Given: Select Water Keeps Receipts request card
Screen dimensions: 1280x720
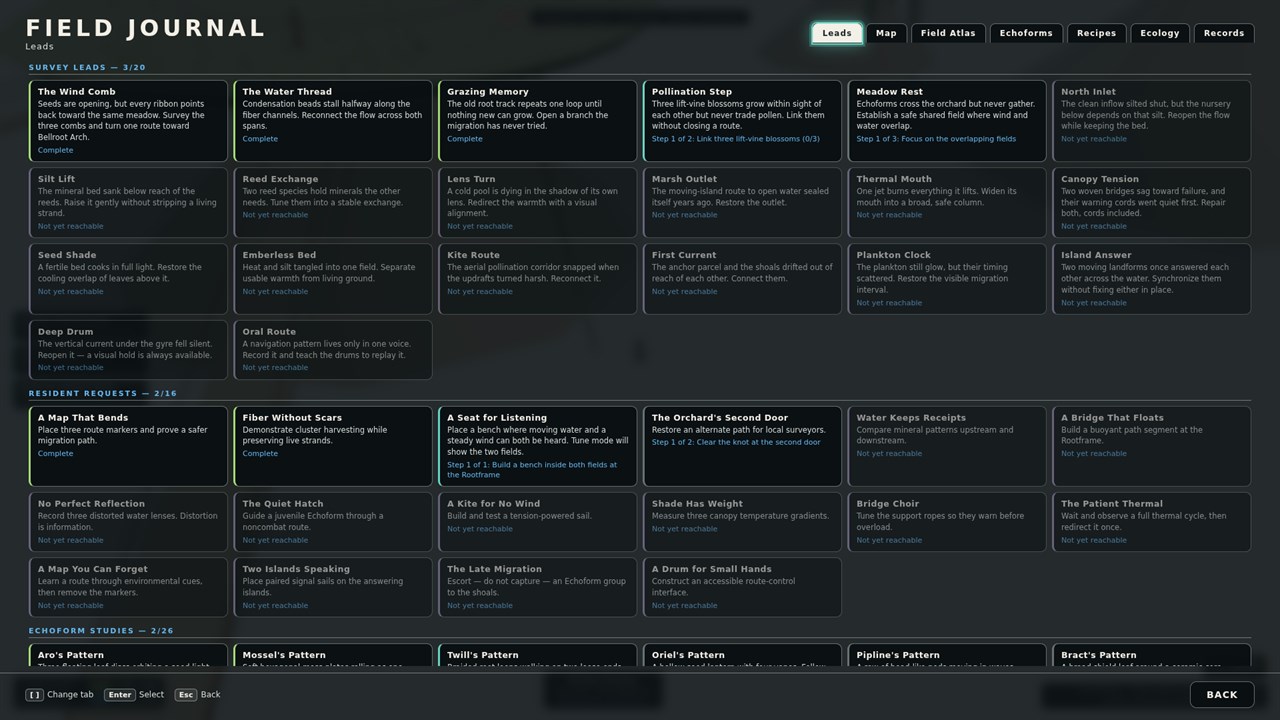Looking at the screenshot, I should coord(947,446).
